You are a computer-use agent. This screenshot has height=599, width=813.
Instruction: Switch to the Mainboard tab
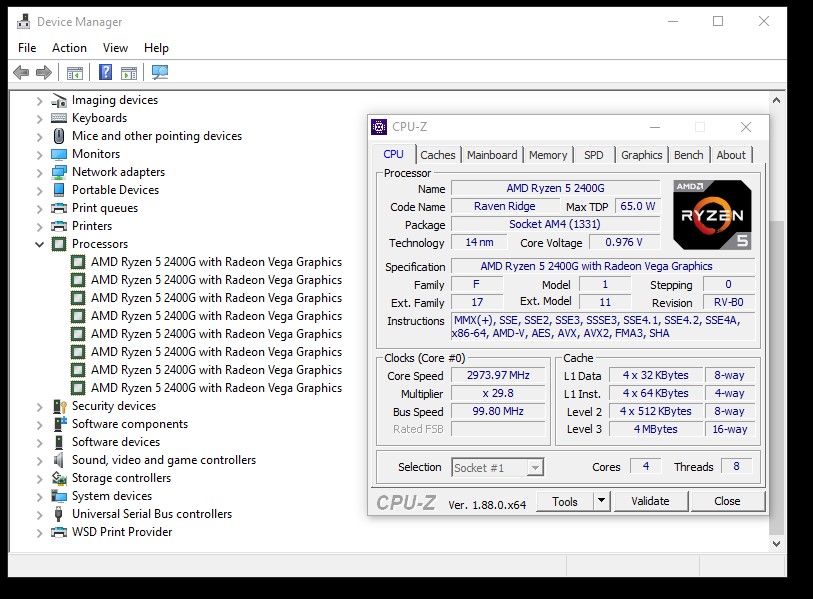click(492, 155)
